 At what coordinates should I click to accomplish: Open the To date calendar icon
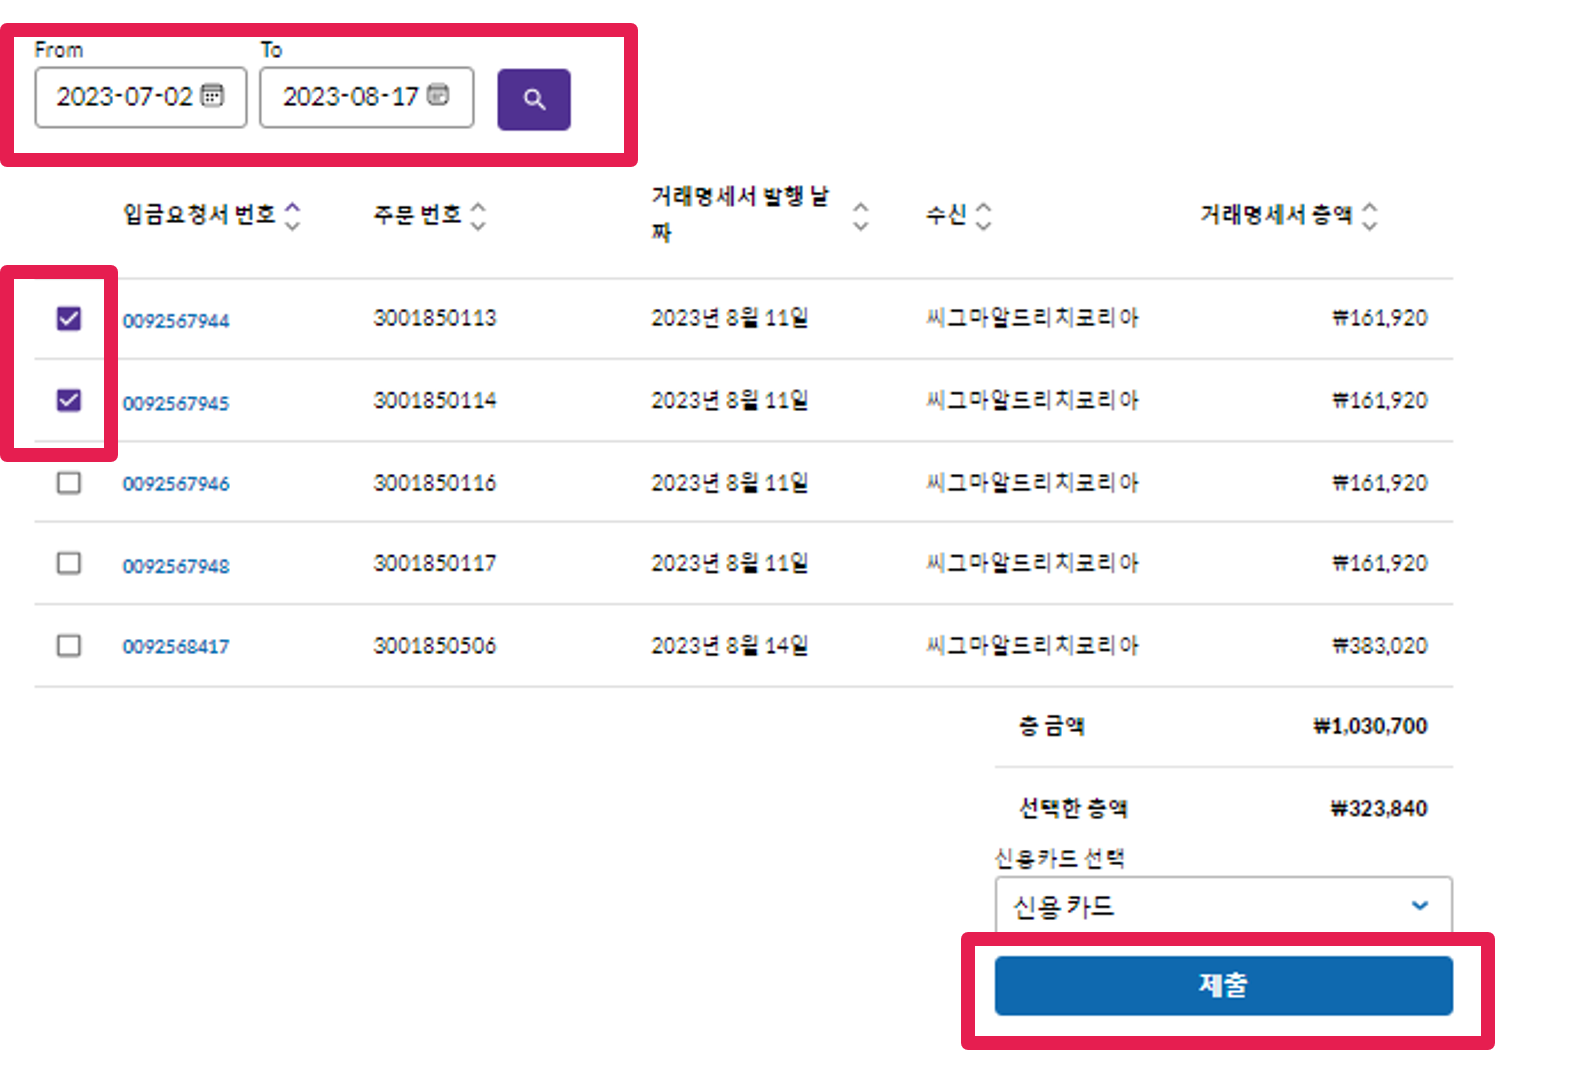(438, 96)
